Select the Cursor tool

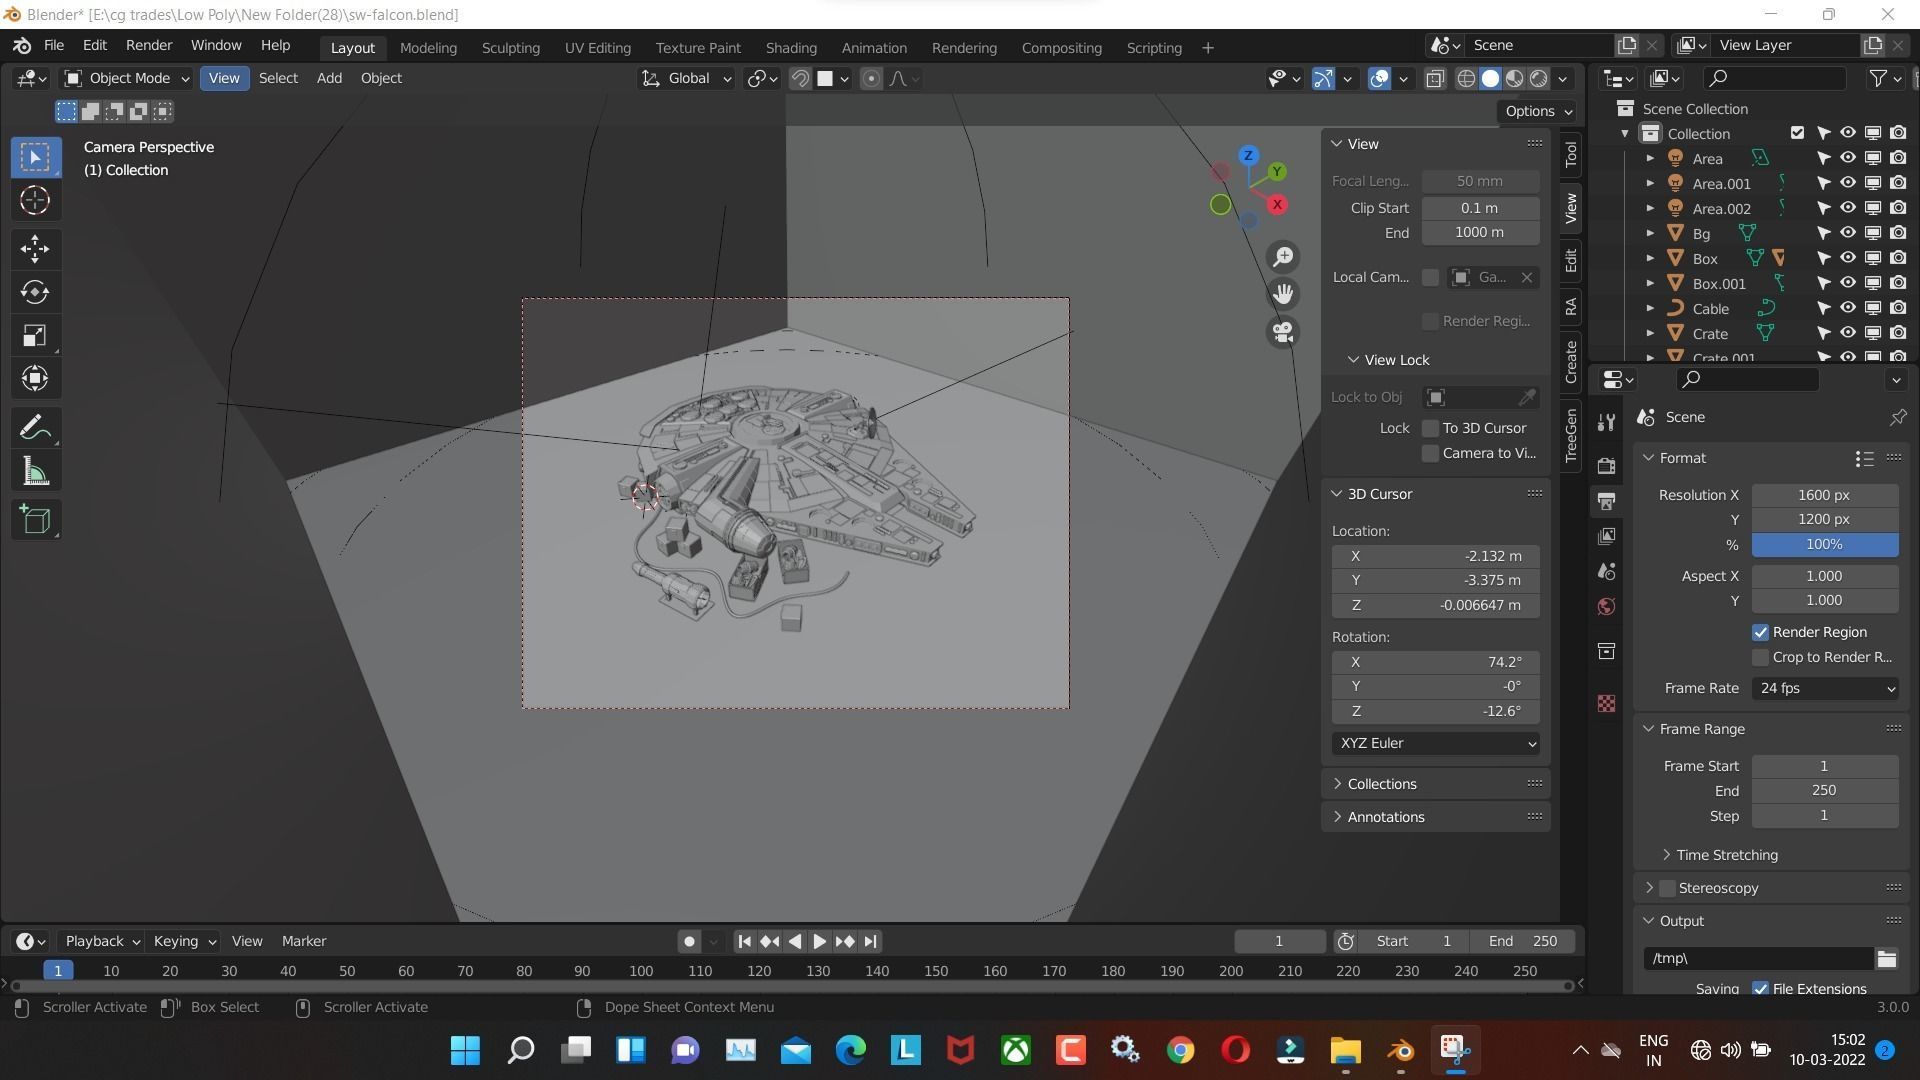[35, 201]
